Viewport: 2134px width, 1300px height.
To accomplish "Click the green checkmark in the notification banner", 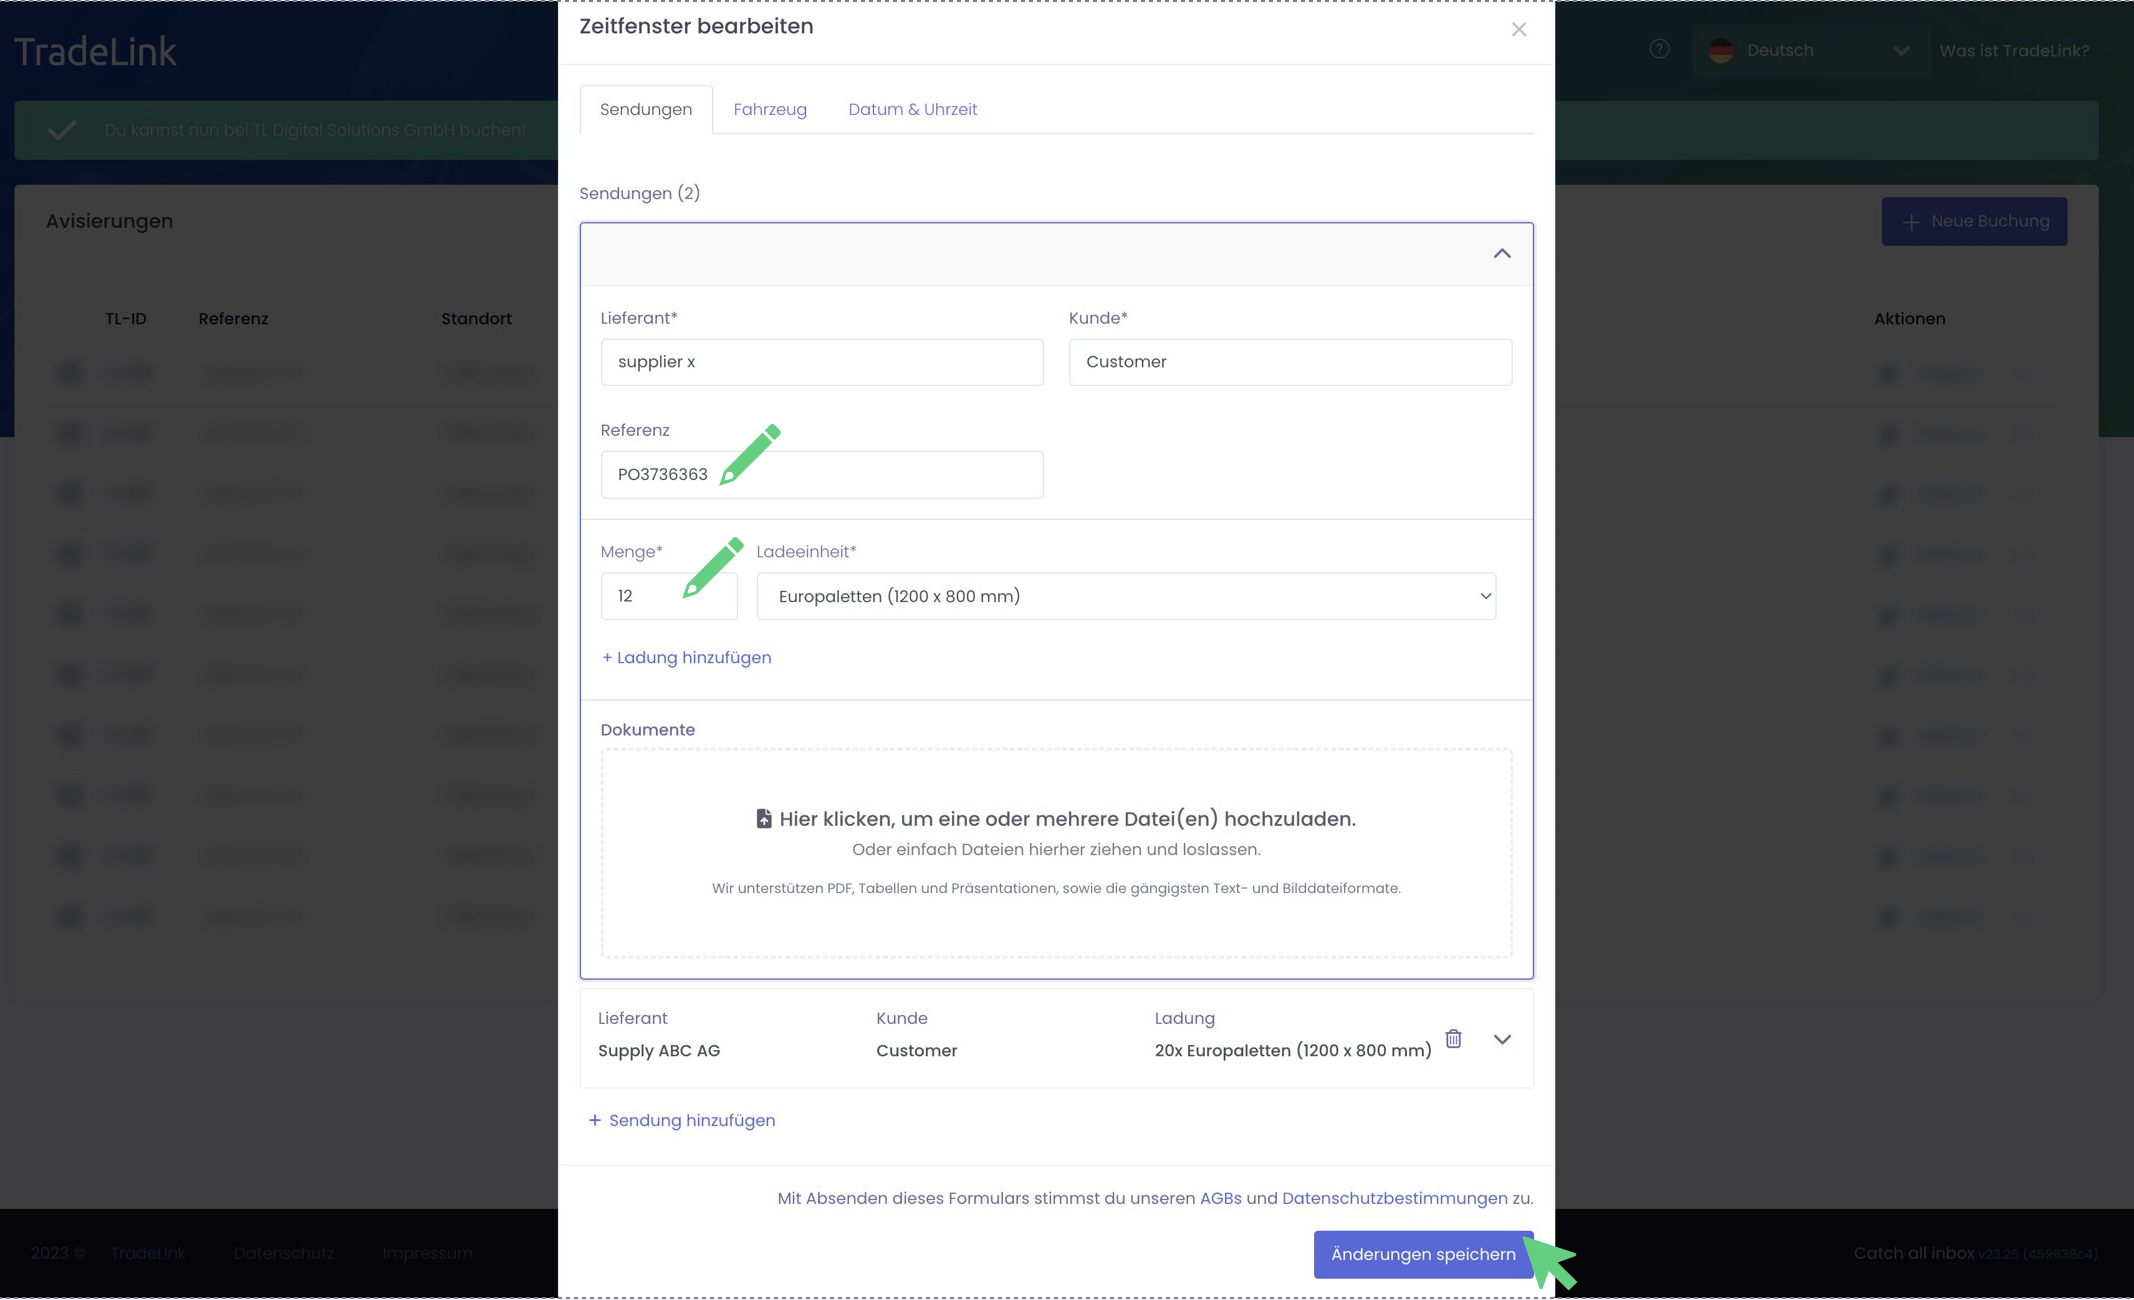I will tap(62, 130).
